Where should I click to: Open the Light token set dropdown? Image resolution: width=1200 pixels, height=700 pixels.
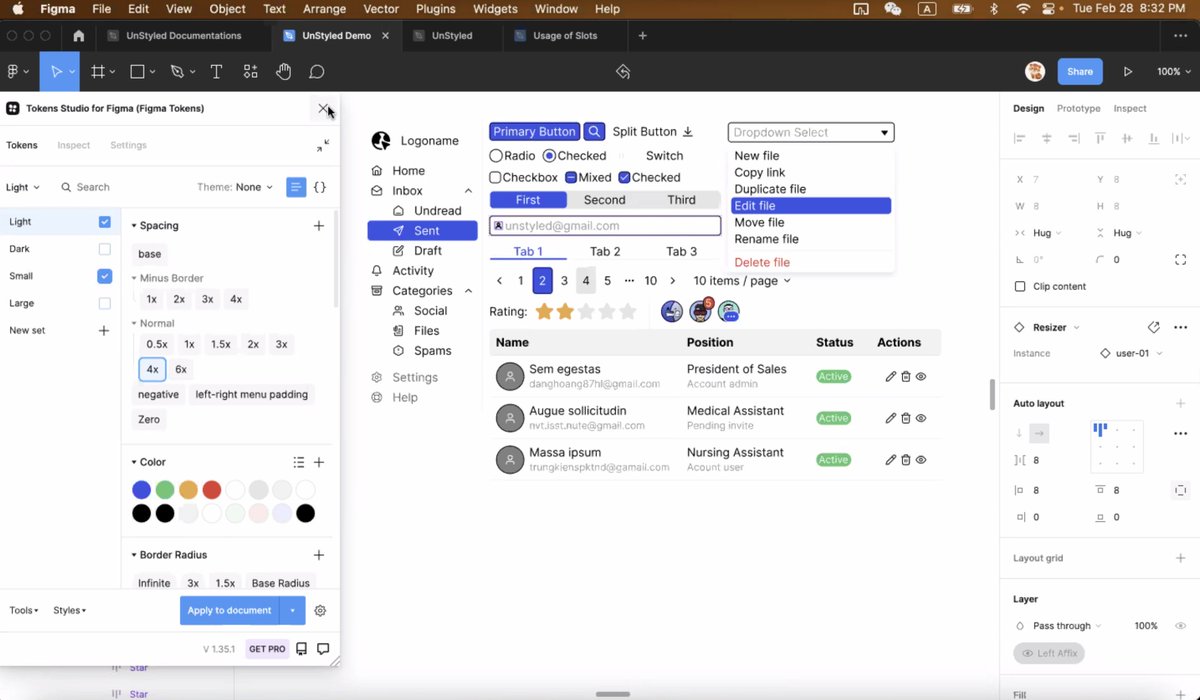pyautogui.click(x=23, y=187)
